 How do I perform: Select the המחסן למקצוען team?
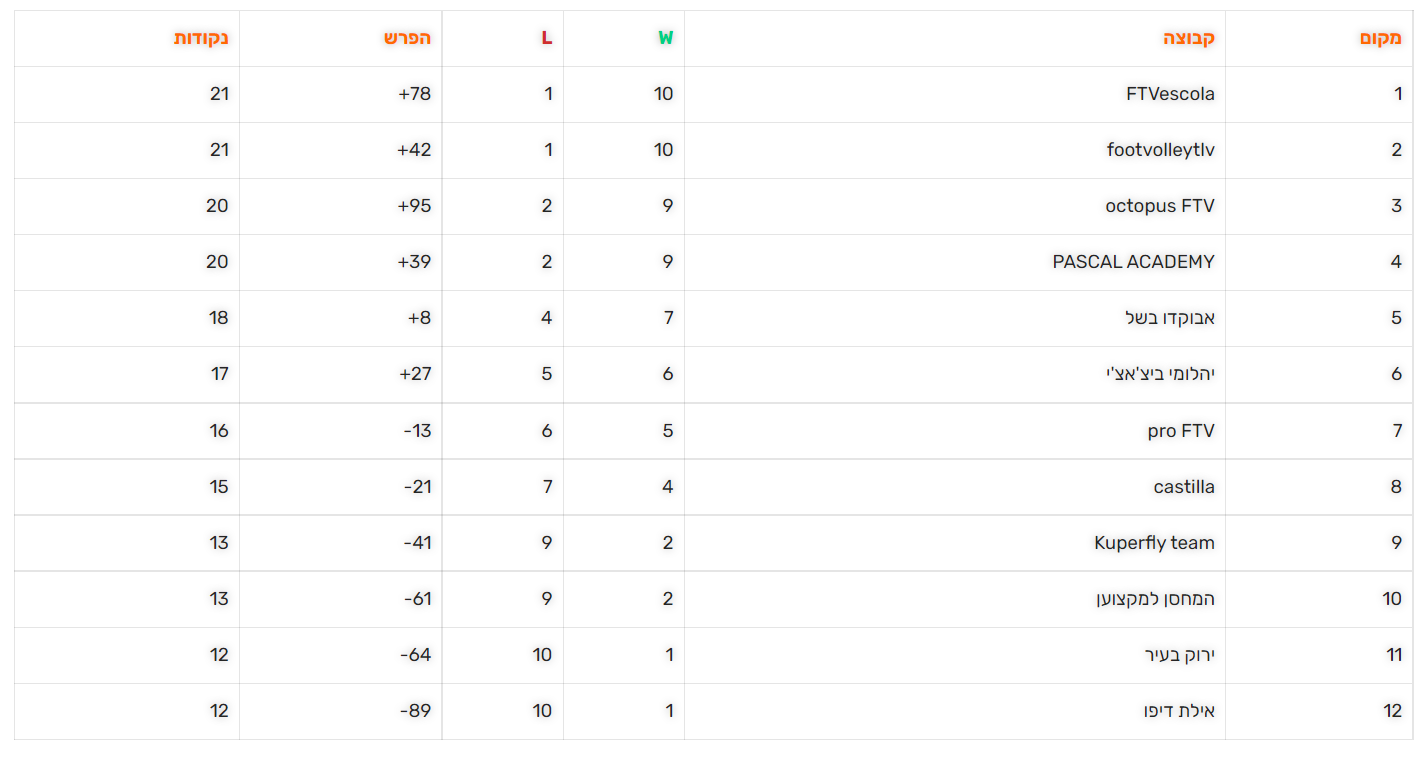point(1155,599)
